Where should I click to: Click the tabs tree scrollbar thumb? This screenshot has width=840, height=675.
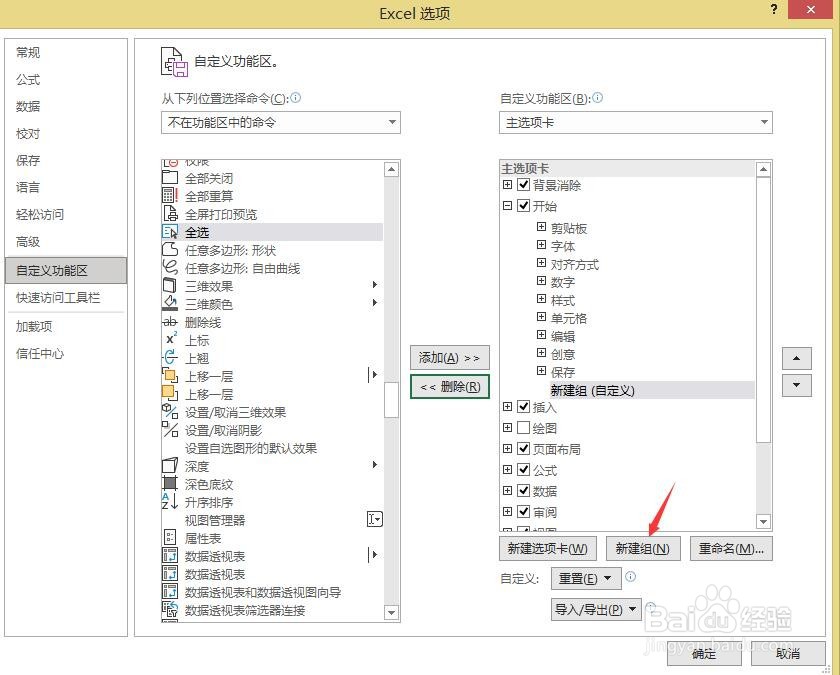click(763, 310)
